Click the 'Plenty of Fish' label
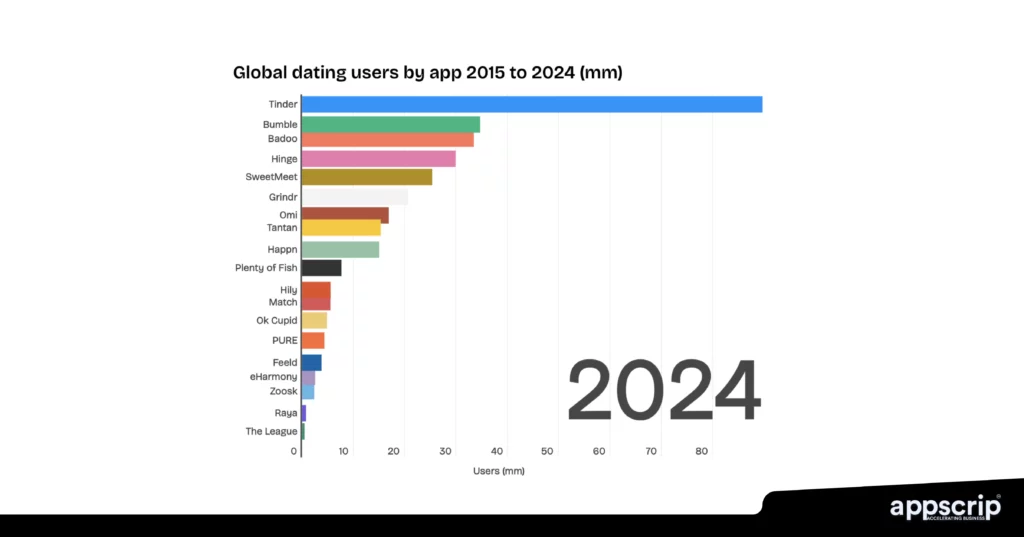1024x537 pixels. click(266, 268)
